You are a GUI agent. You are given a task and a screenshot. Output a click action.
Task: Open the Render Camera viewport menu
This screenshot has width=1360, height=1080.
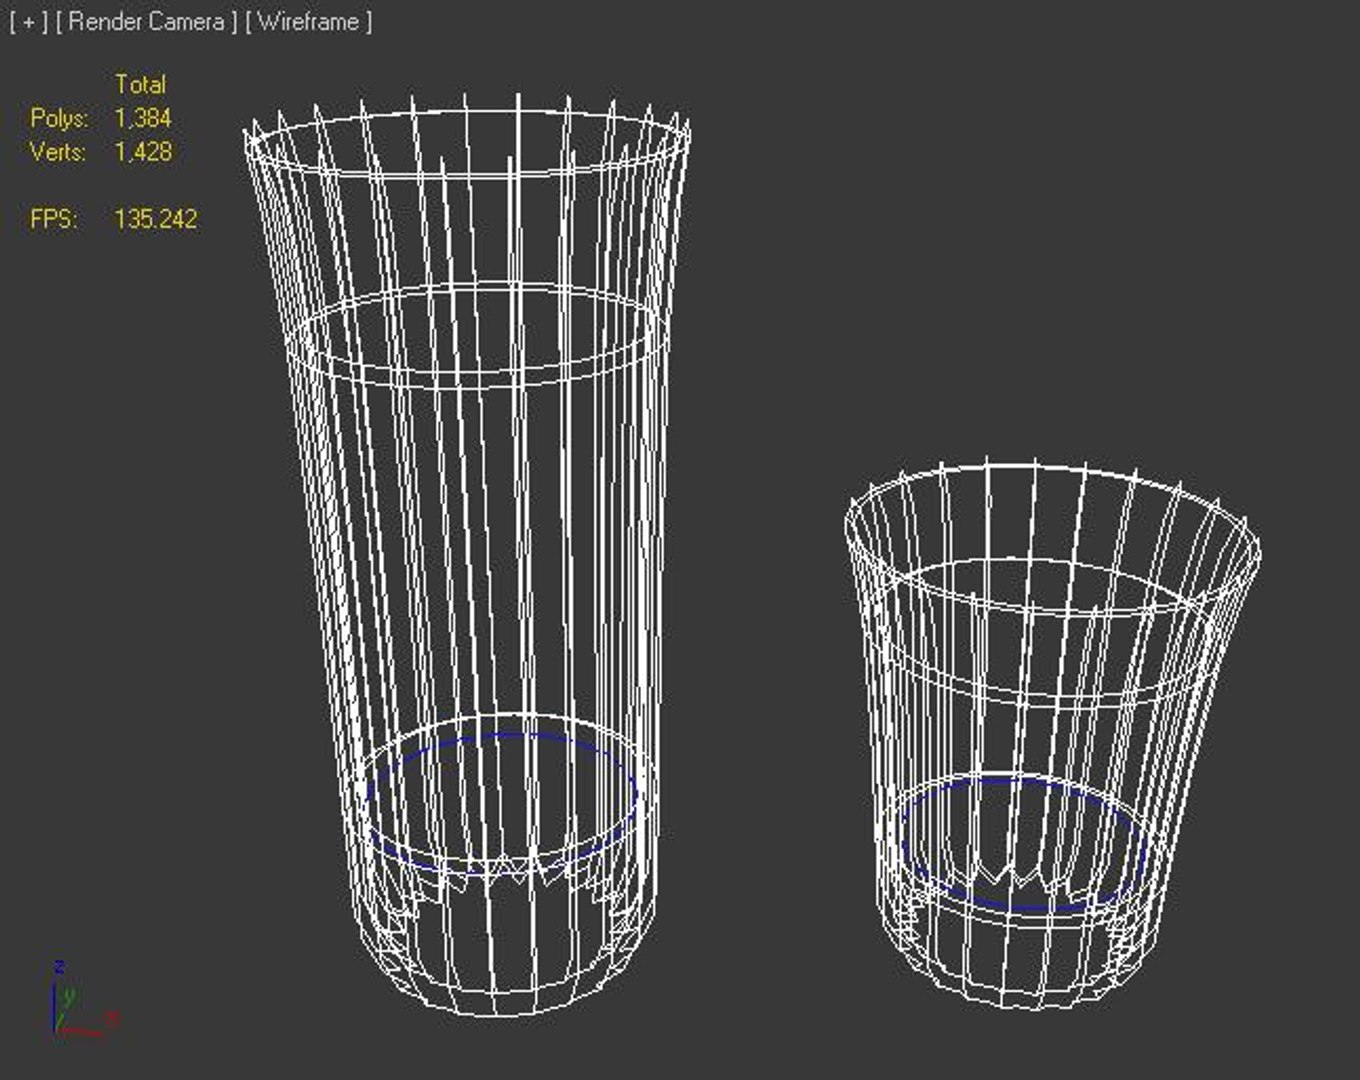click(147, 22)
